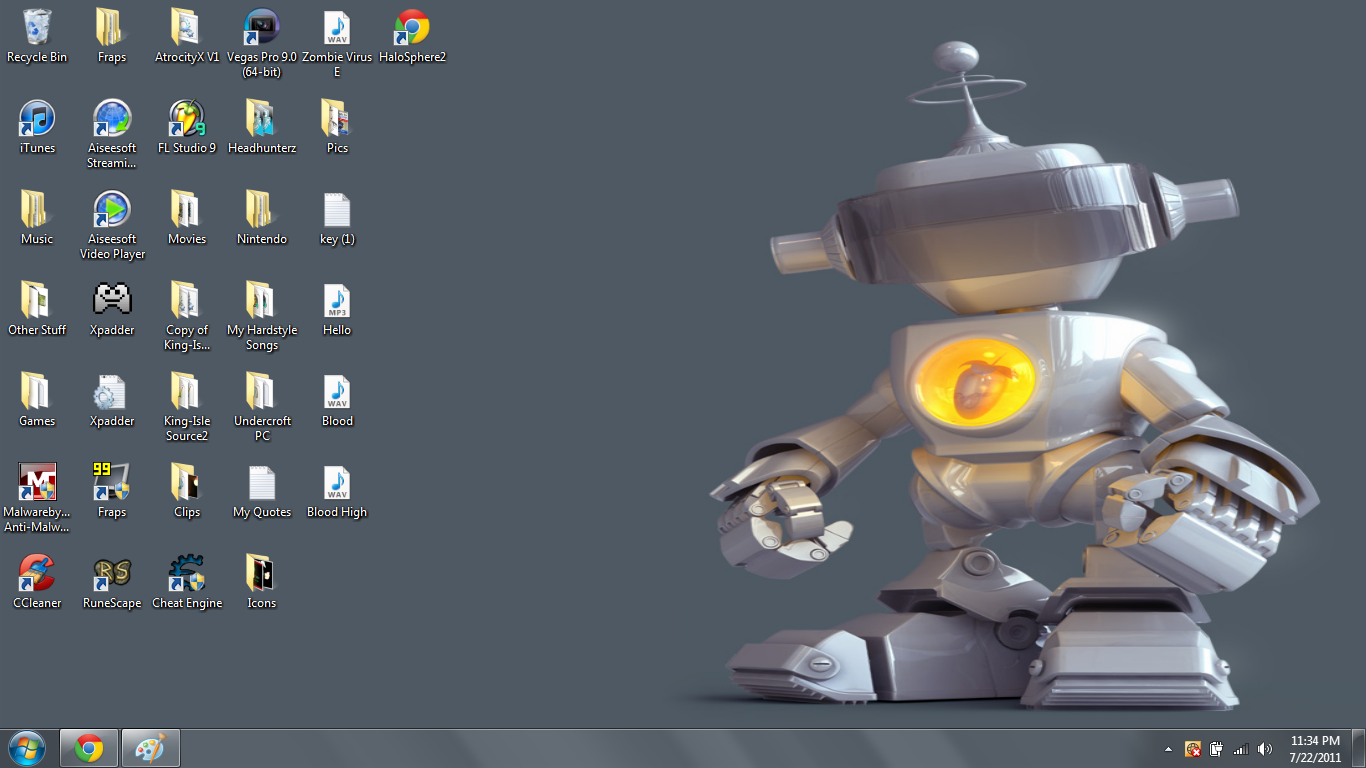Open the volume speaker control
Viewport: 1366px width, 768px height.
click(x=1265, y=749)
